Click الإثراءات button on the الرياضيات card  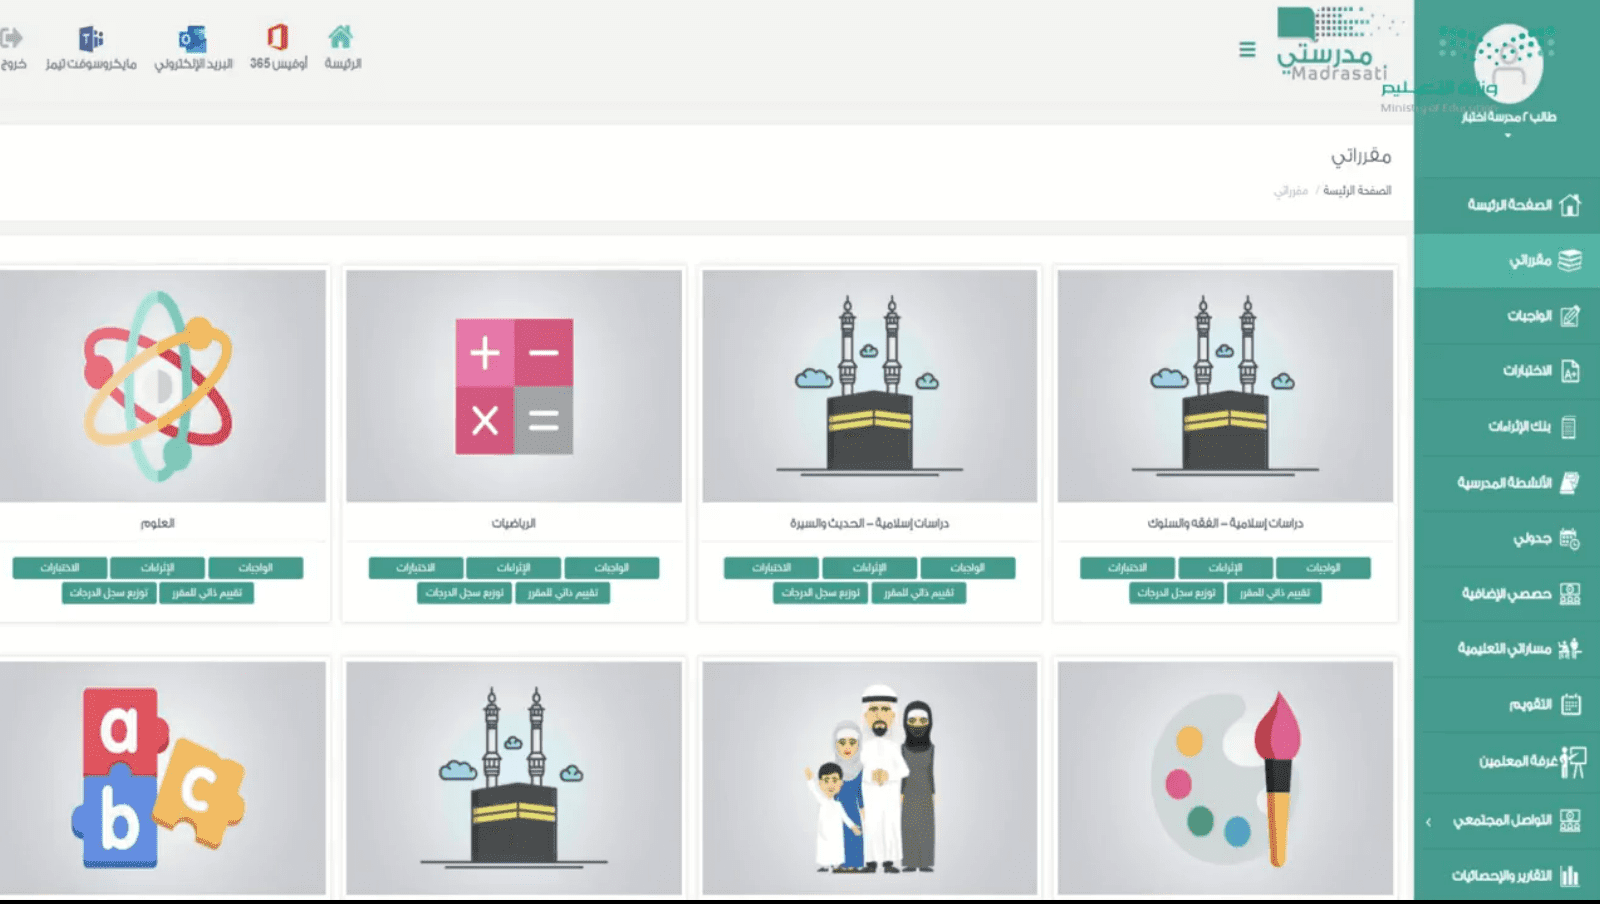click(x=513, y=568)
